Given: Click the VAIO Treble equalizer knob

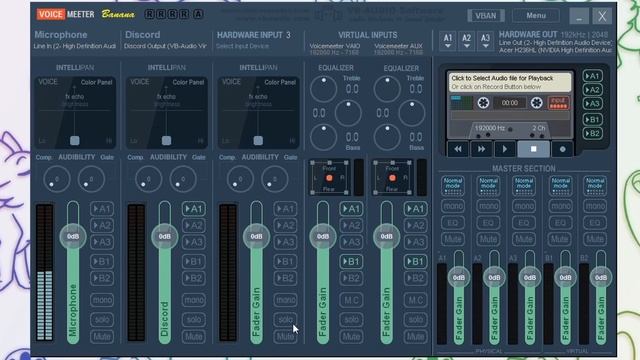Looking at the screenshot, I should point(323,89).
